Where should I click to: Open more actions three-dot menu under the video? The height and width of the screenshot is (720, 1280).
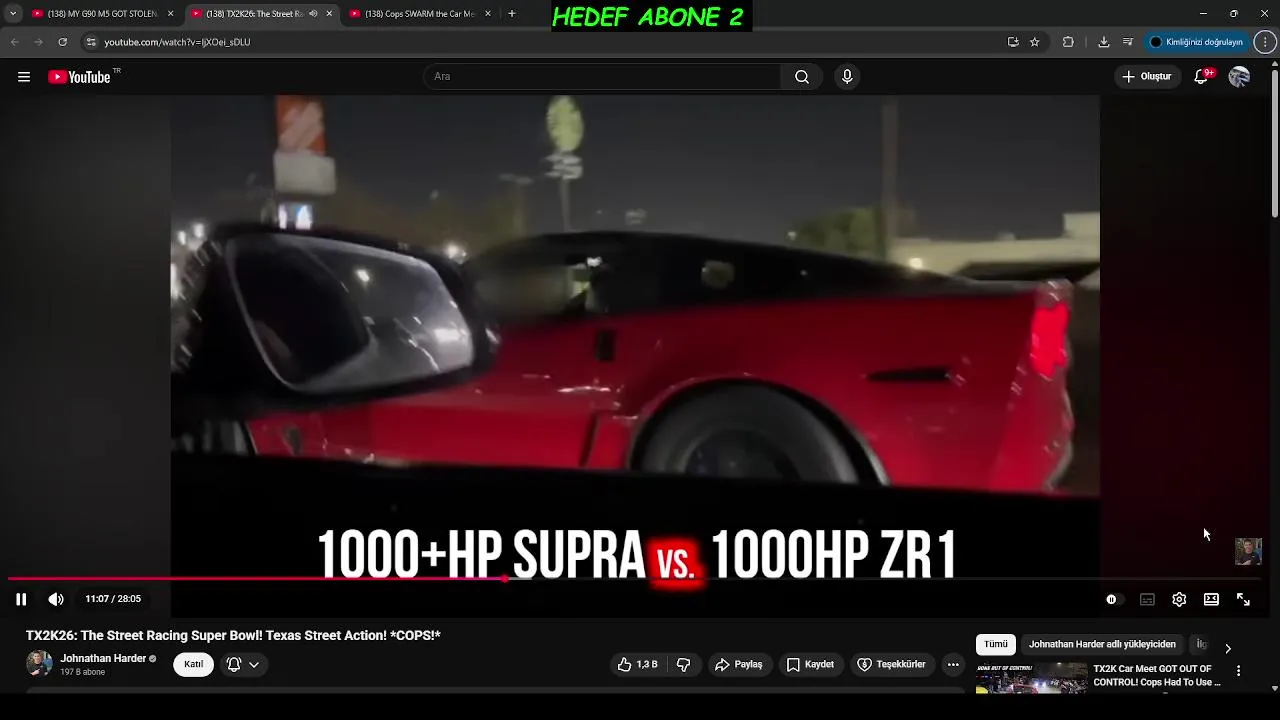[x=953, y=664]
